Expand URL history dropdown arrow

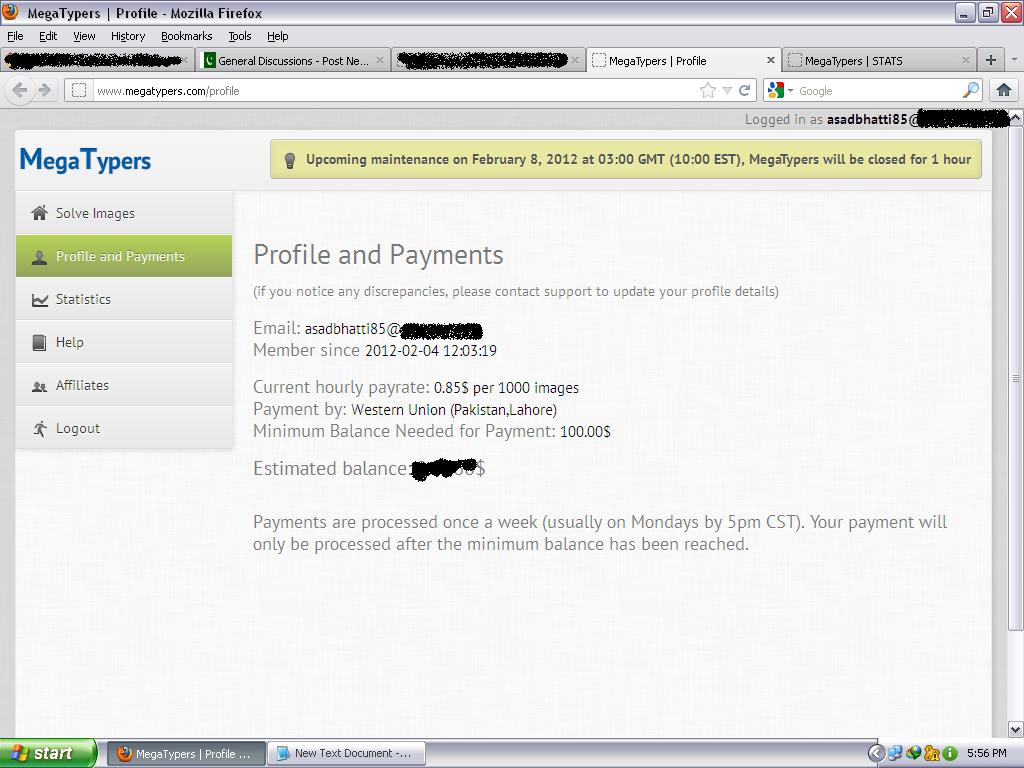click(x=728, y=91)
